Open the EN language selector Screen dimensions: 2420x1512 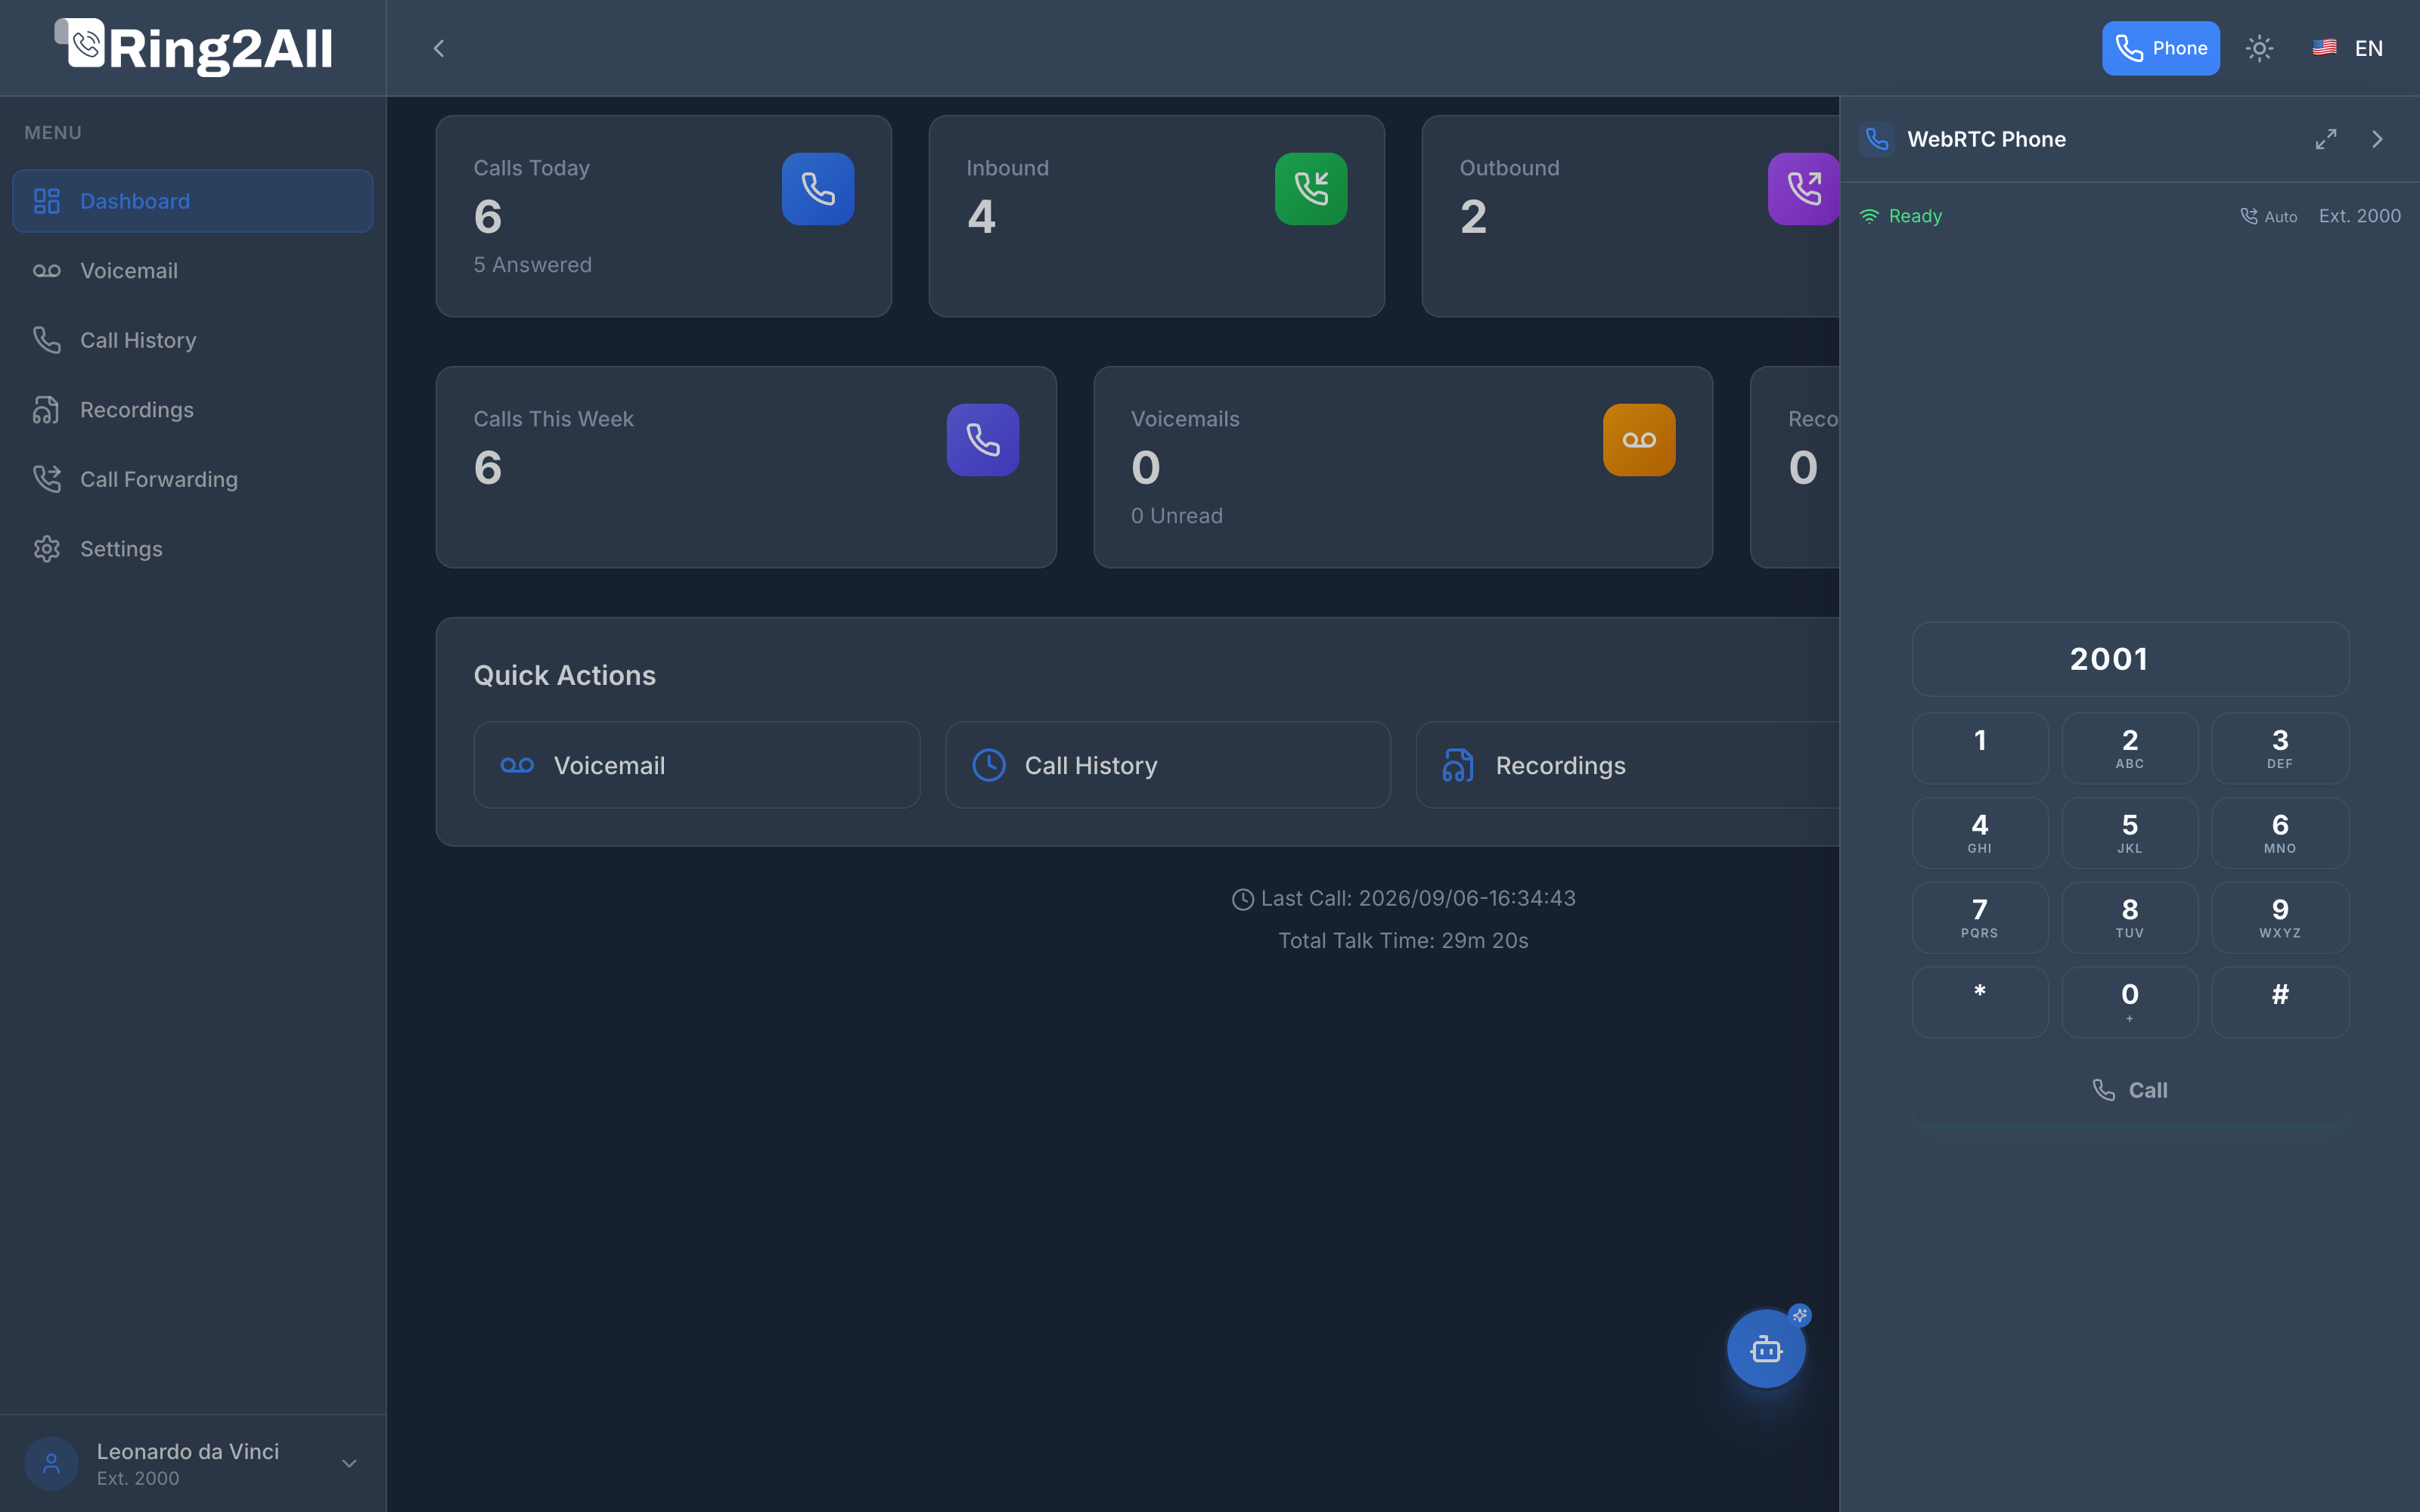coord(2347,48)
